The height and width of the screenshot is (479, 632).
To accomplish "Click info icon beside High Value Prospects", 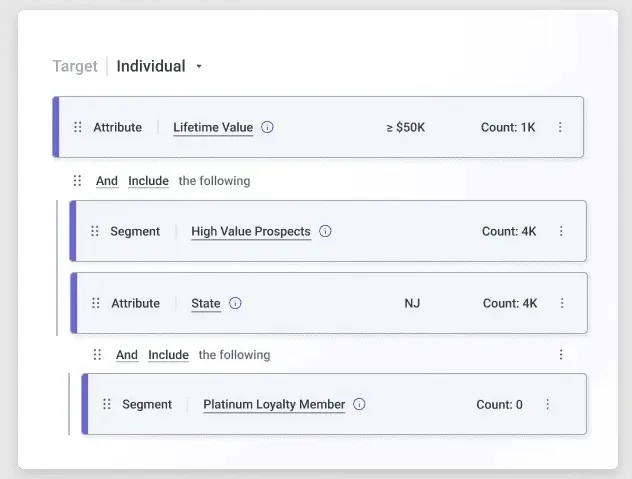I will tap(325, 231).
